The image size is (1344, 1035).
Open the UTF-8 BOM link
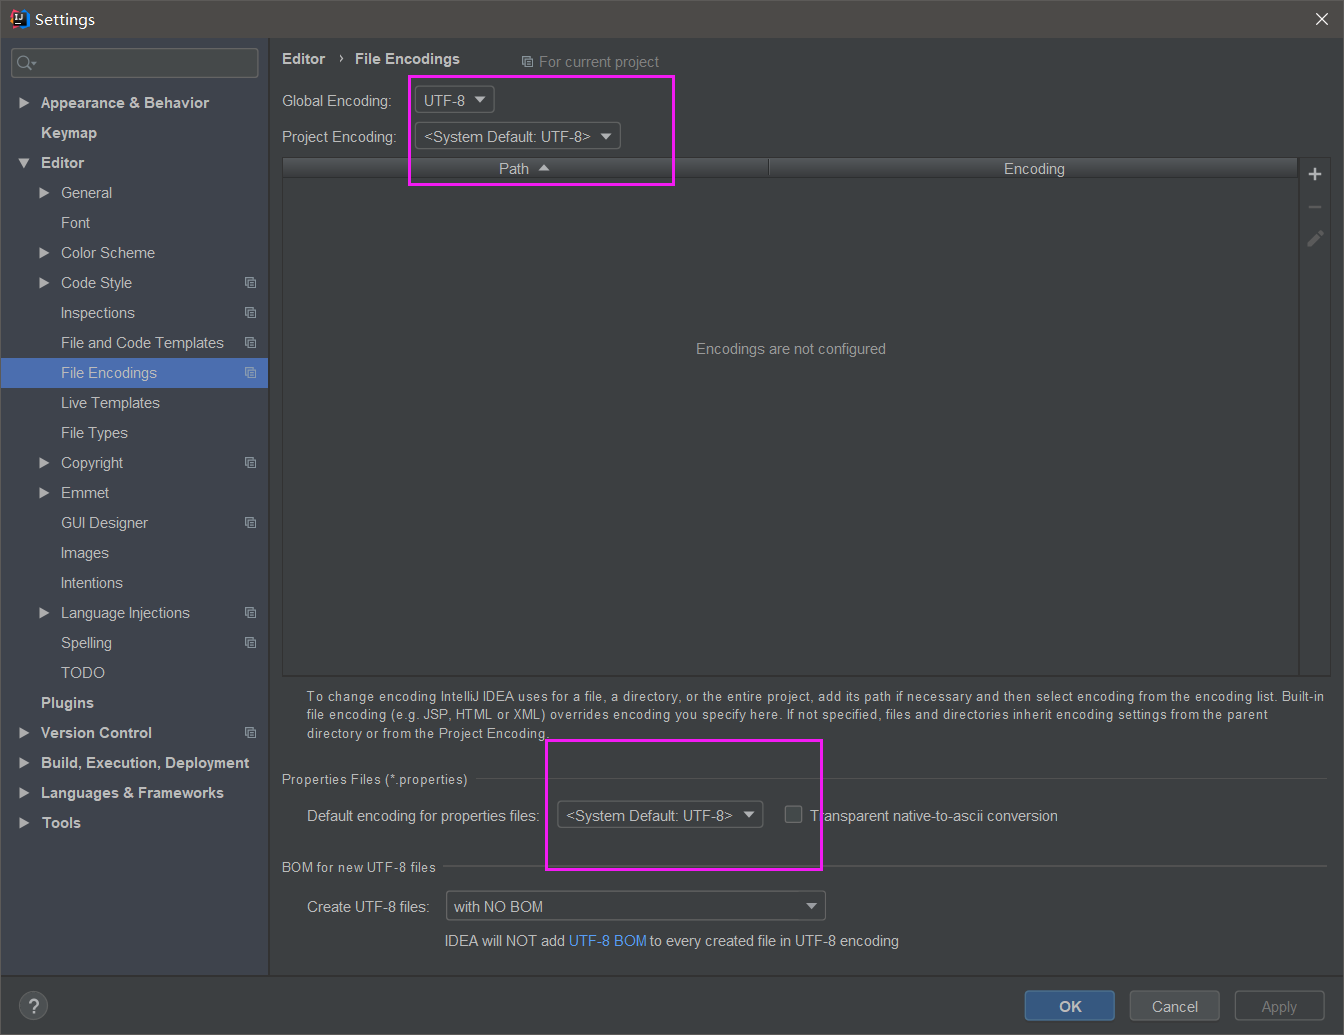tap(607, 941)
